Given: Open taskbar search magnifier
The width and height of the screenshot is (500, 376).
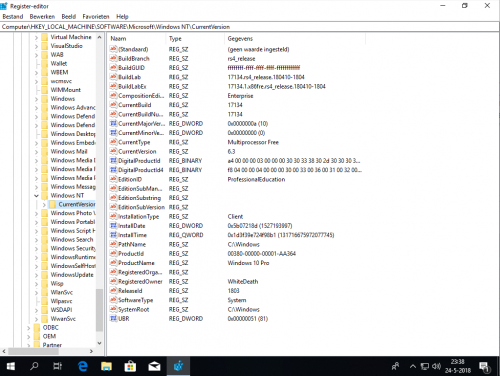Looking at the screenshot, I should [x=34, y=366].
